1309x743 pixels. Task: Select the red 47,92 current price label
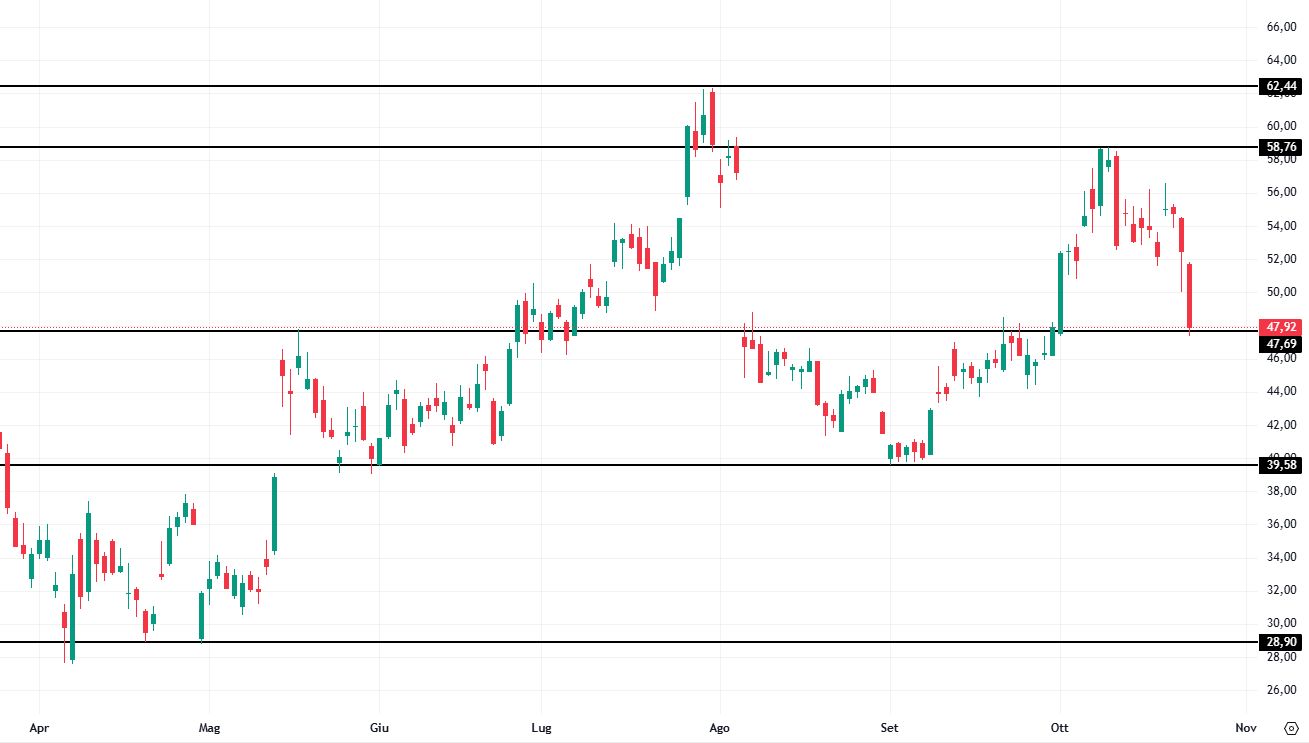pyautogui.click(x=1282, y=327)
